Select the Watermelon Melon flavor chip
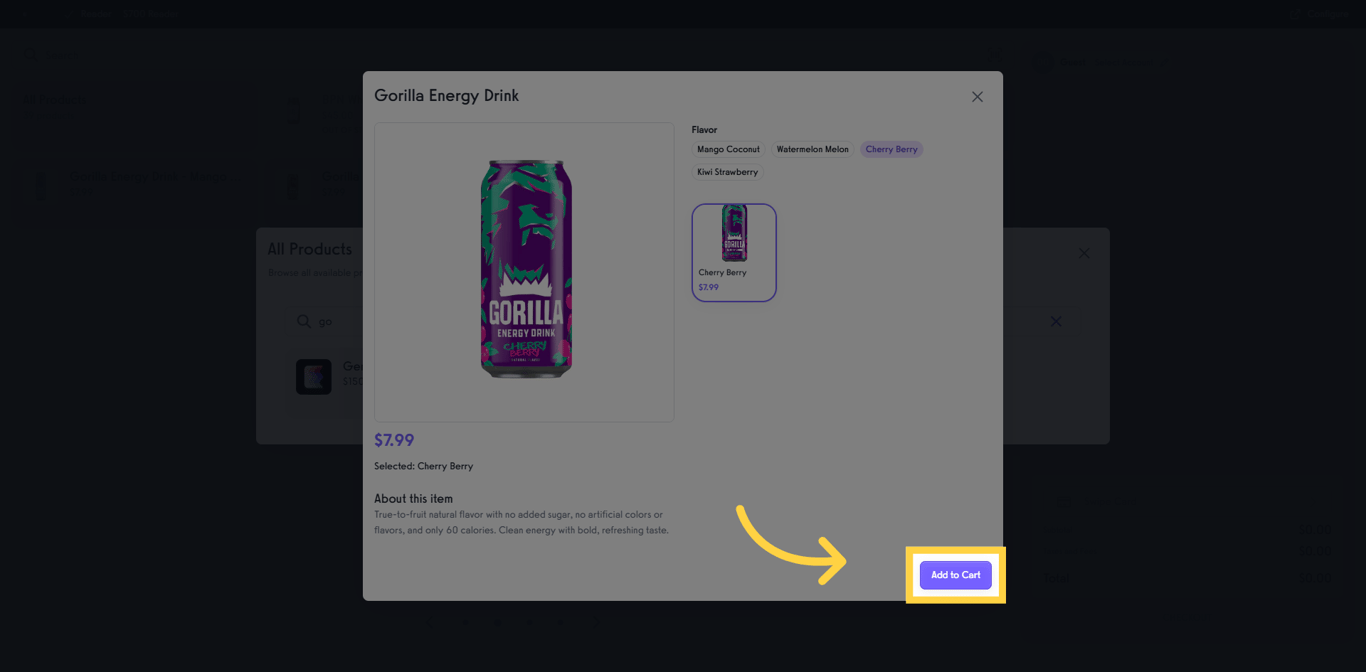Image resolution: width=1366 pixels, height=672 pixels. [812, 148]
